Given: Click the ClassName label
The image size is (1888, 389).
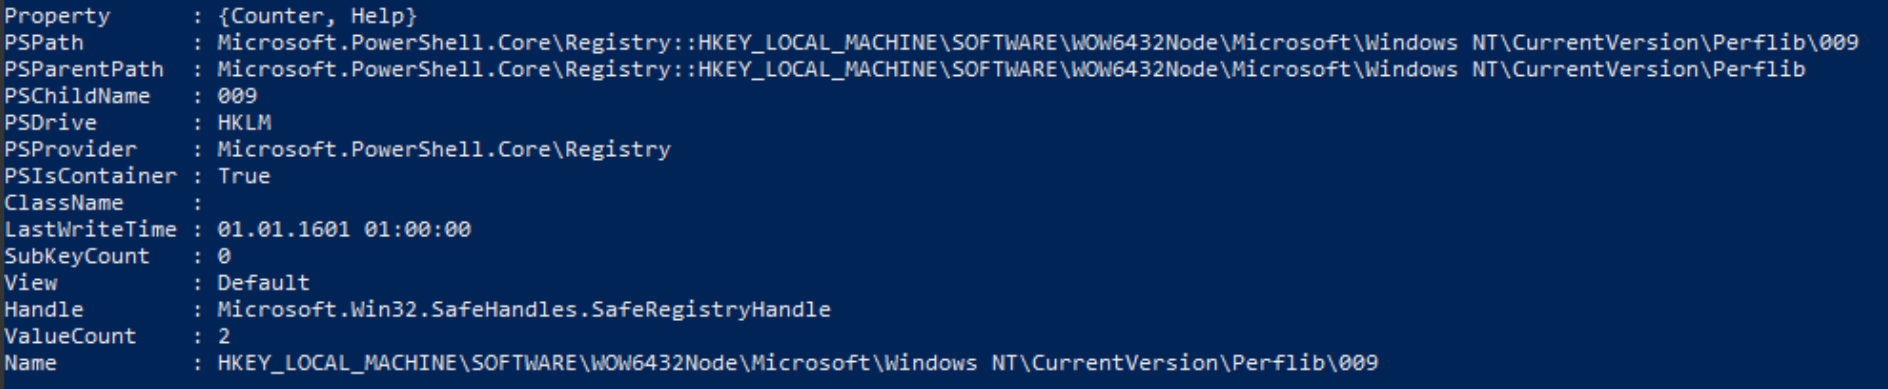Looking at the screenshot, I should tap(64, 203).
